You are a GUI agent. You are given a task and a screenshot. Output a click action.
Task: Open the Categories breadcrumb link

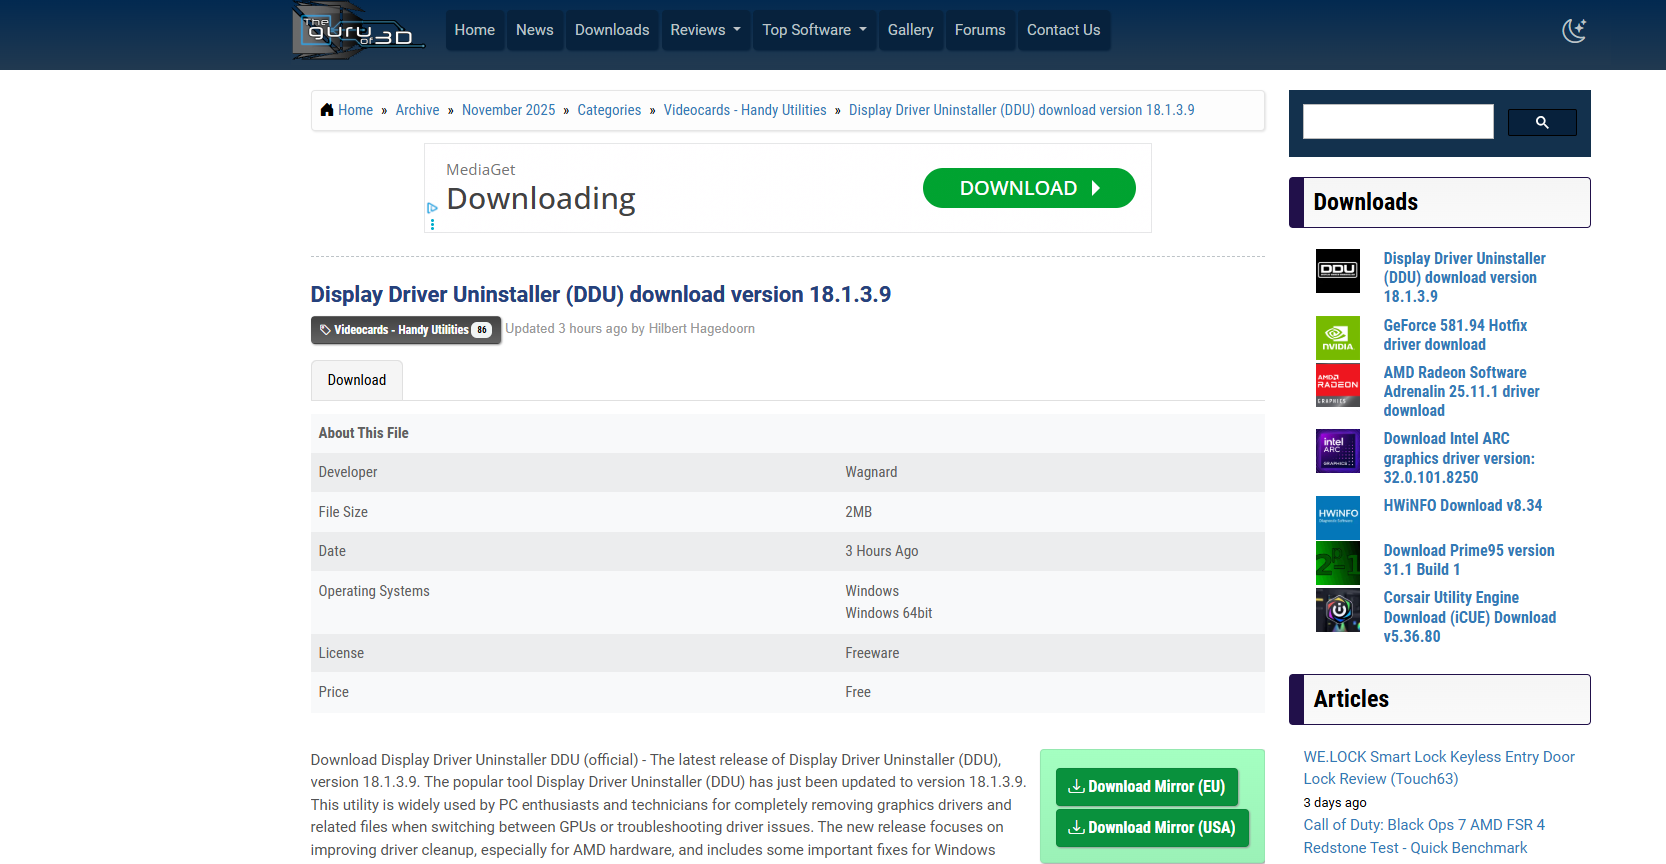coord(609,110)
